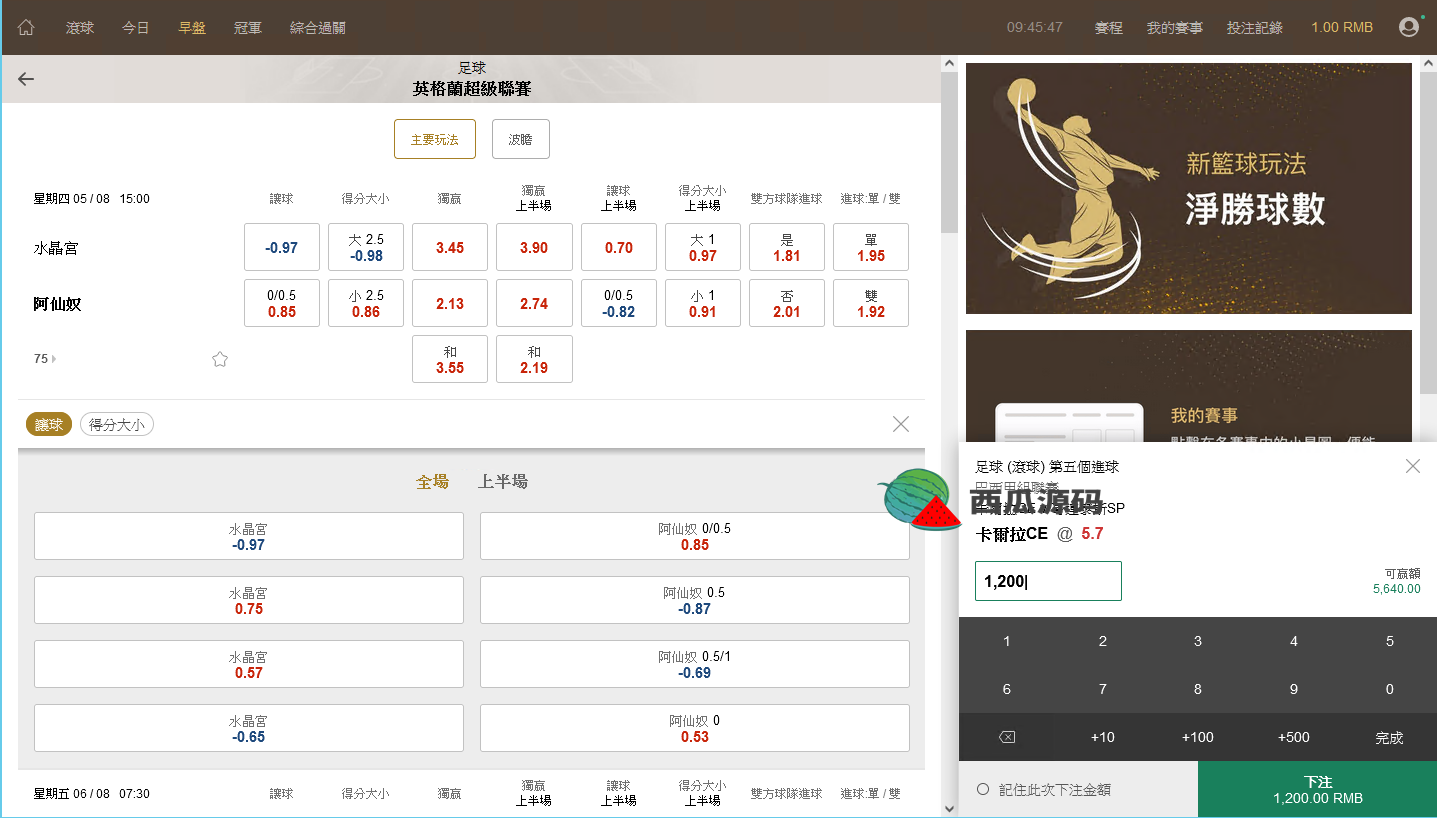Select 阿仙奴 0 odds 0.53

click(695, 728)
